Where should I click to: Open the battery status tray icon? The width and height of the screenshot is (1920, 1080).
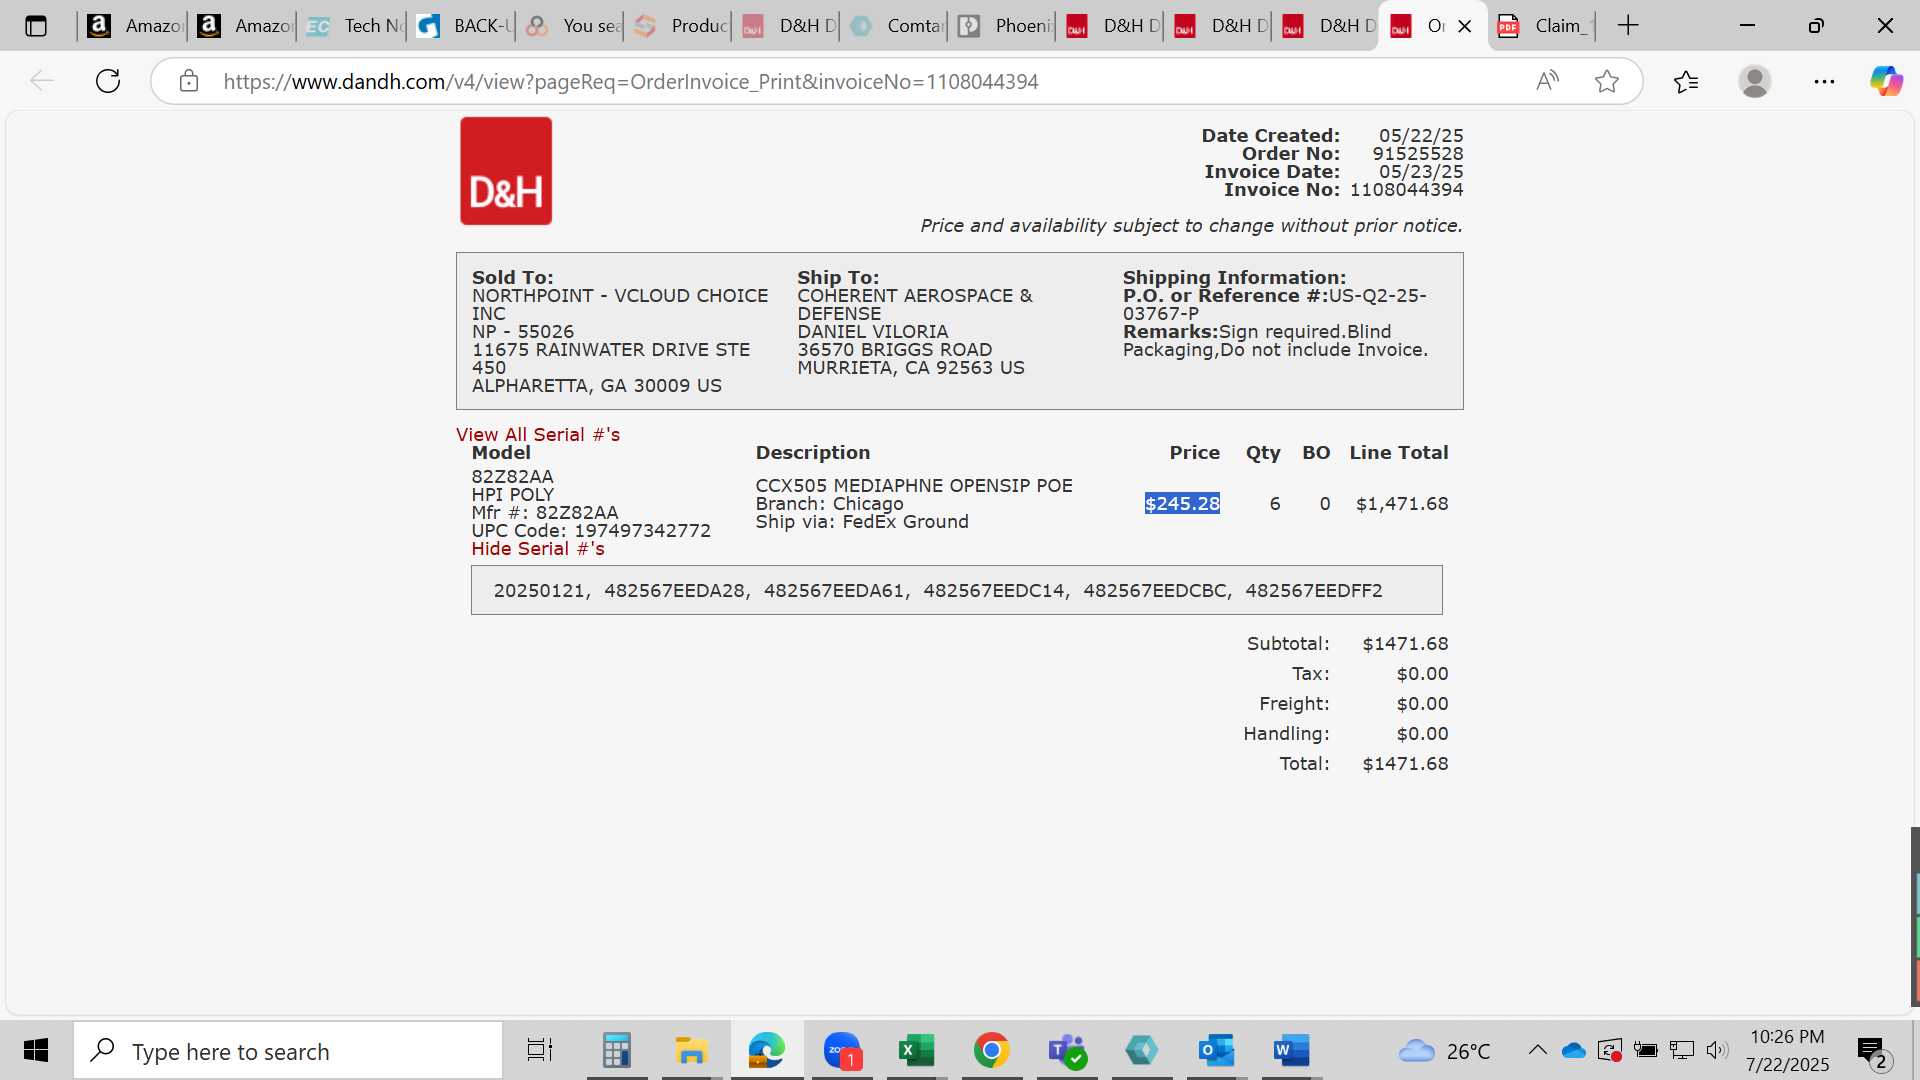1645,1051
